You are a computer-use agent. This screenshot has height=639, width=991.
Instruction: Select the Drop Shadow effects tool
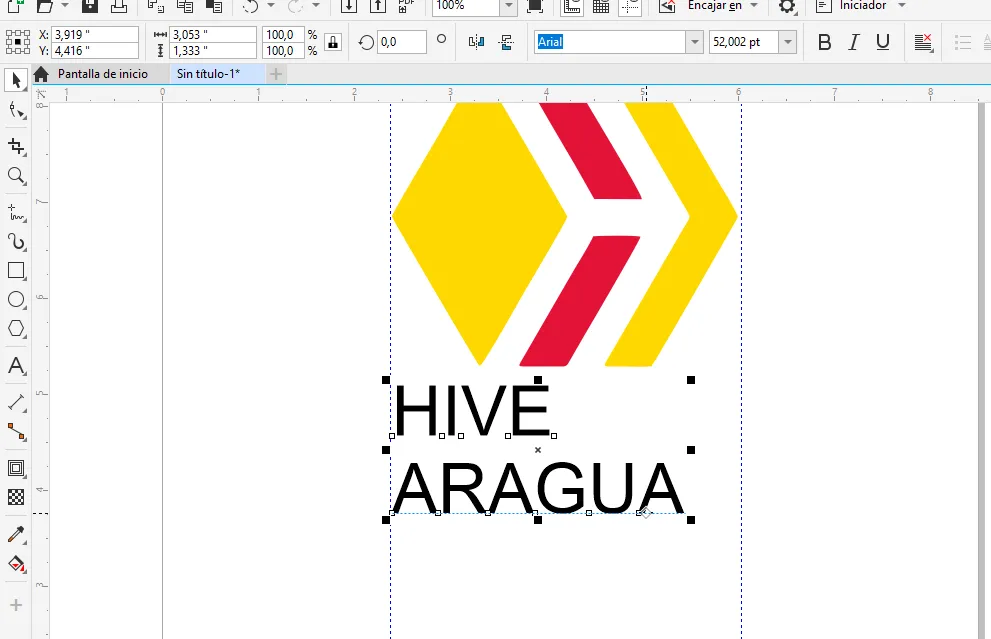click(16, 468)
